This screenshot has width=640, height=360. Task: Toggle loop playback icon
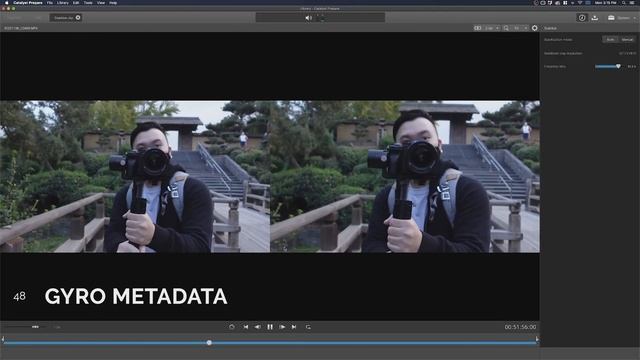pos(308,327)
